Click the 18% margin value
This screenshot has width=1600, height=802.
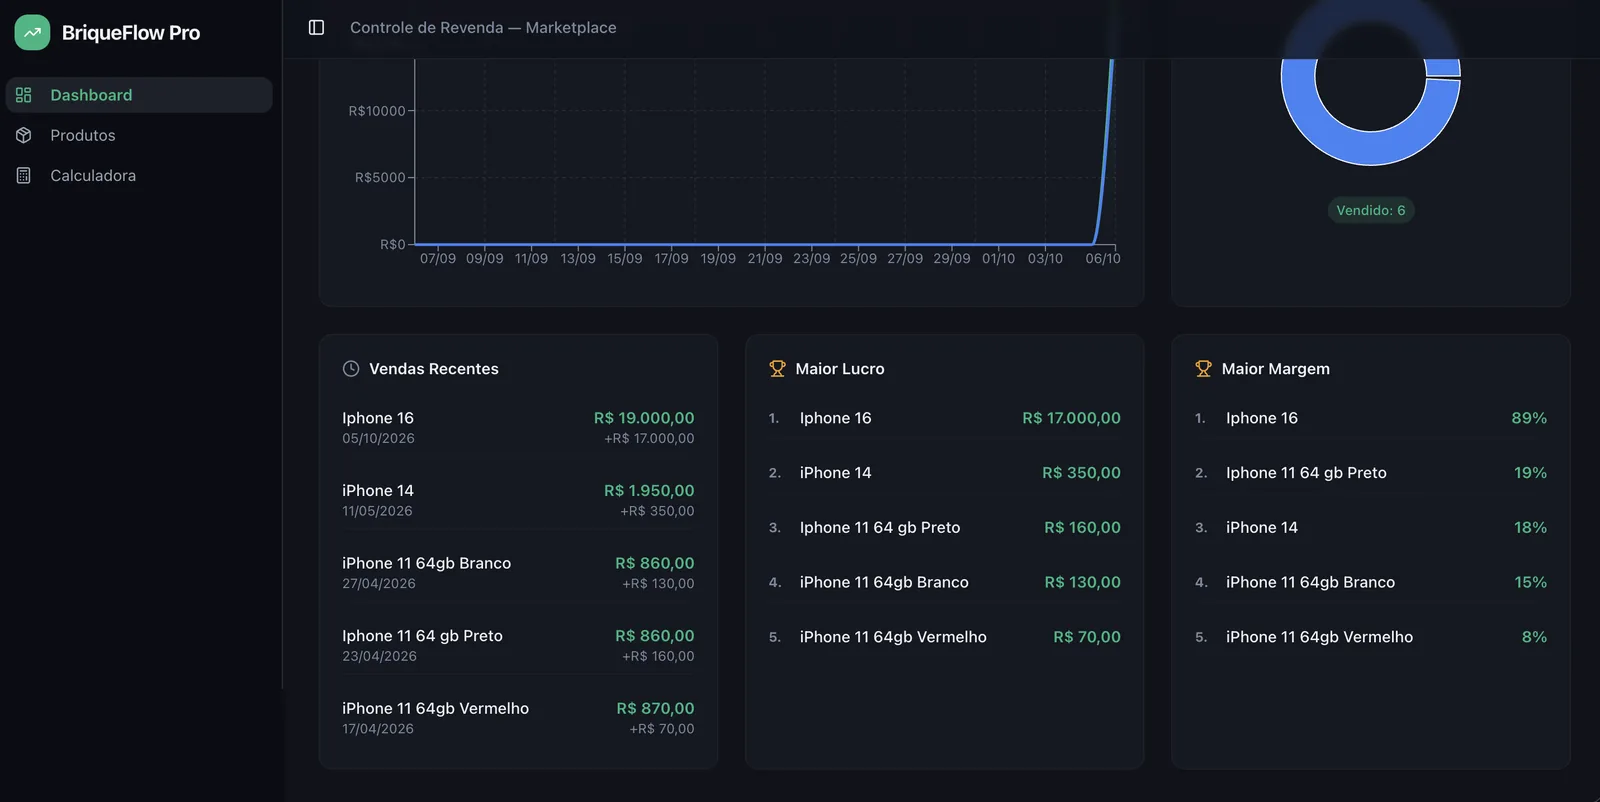coord(1530,527)
